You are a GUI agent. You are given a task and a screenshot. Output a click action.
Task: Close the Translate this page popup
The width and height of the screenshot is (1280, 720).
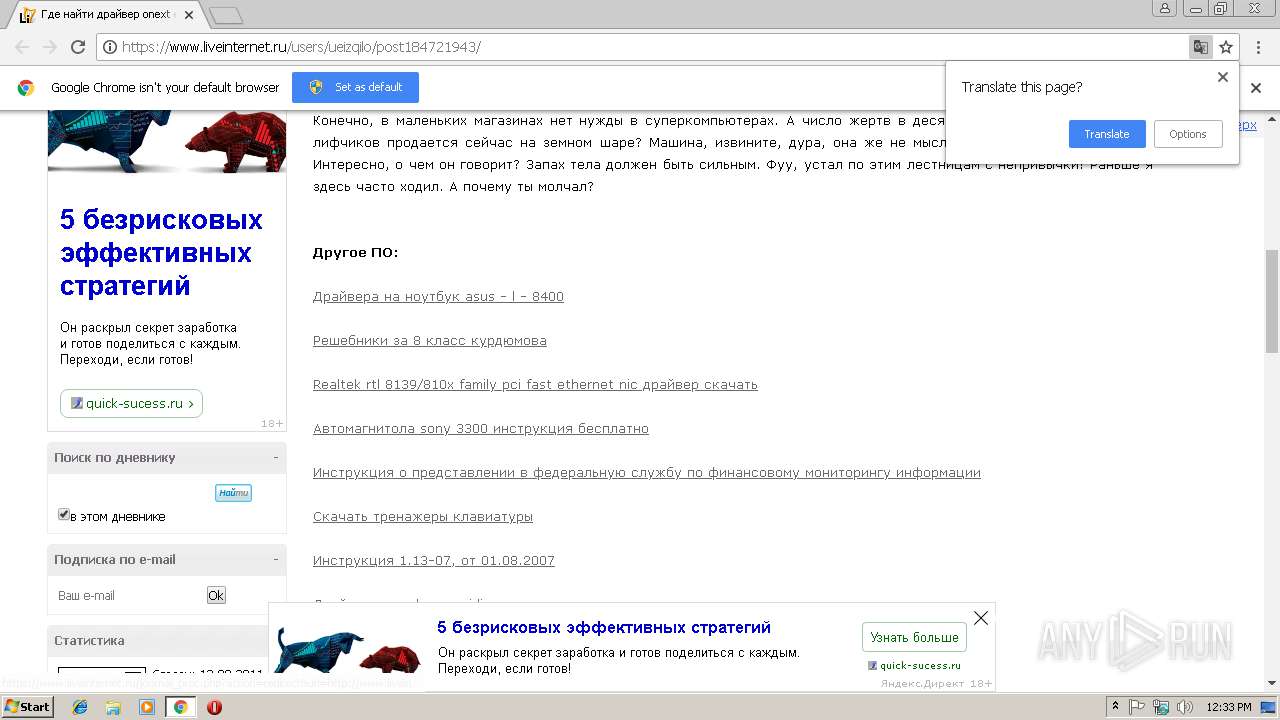(1222, 77)
